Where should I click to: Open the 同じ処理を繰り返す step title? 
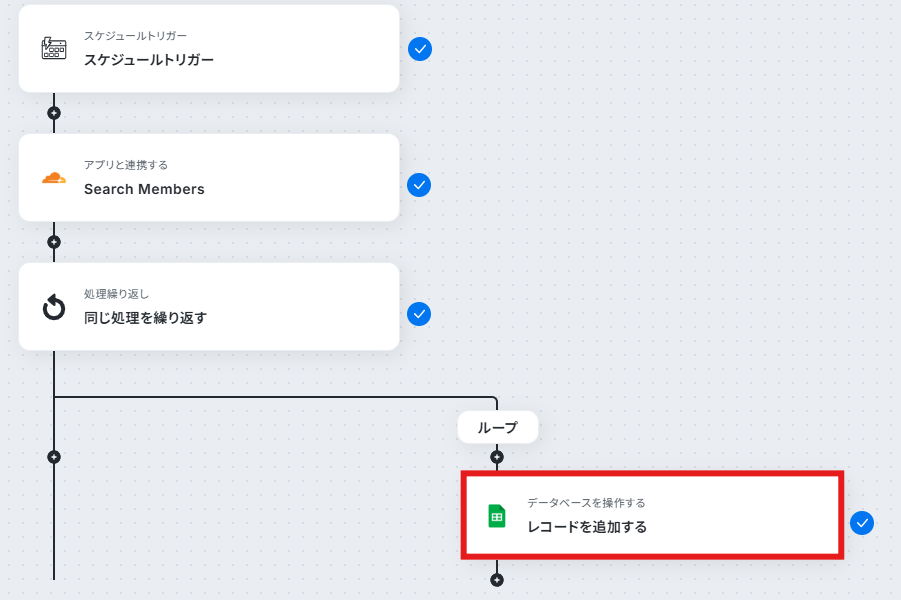(x=145, y=318)
